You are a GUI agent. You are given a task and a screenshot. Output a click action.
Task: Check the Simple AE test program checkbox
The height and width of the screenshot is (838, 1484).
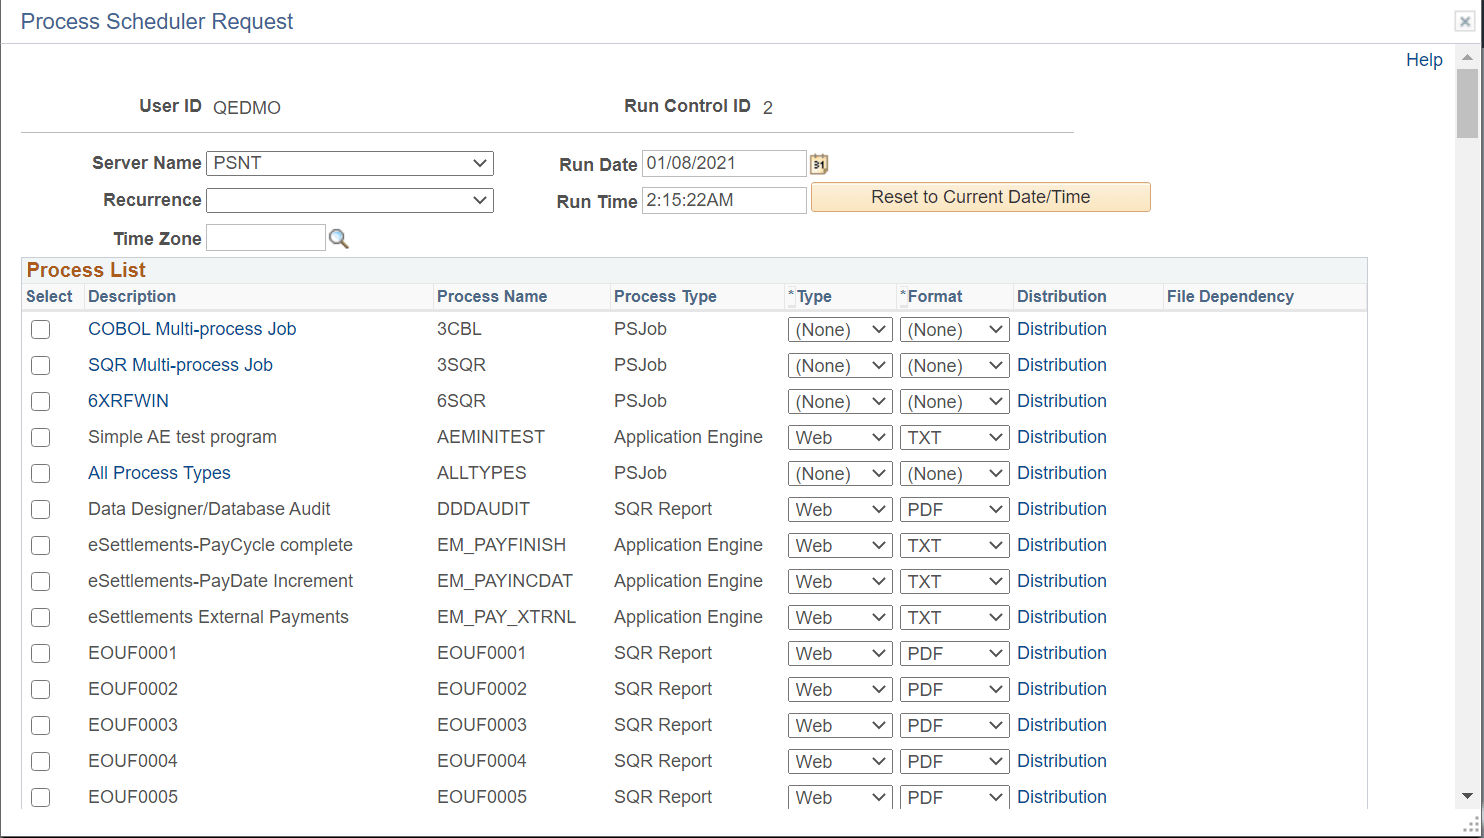pos(40,437)
